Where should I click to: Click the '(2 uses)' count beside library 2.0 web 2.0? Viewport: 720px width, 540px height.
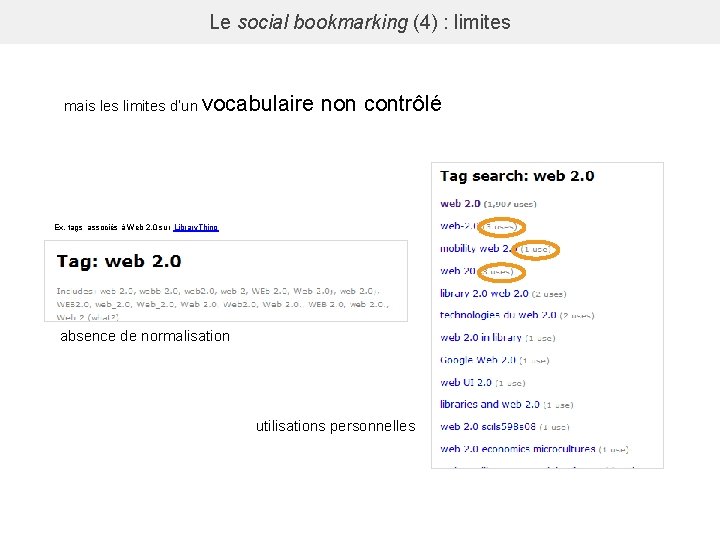[549, 294]
